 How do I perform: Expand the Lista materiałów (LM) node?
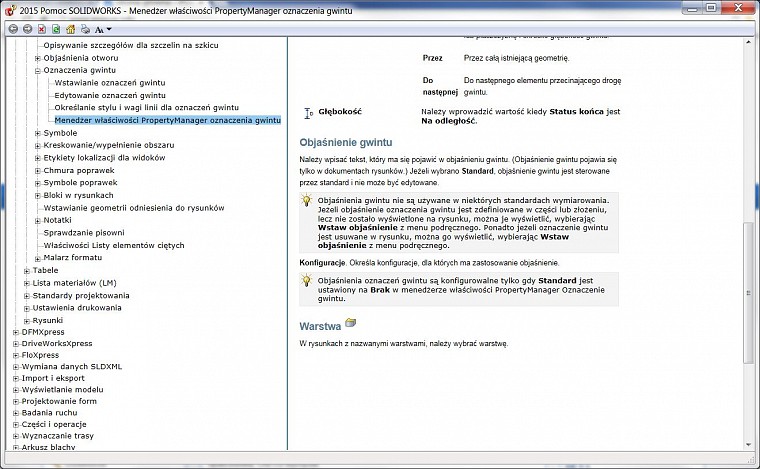point(27,283)
